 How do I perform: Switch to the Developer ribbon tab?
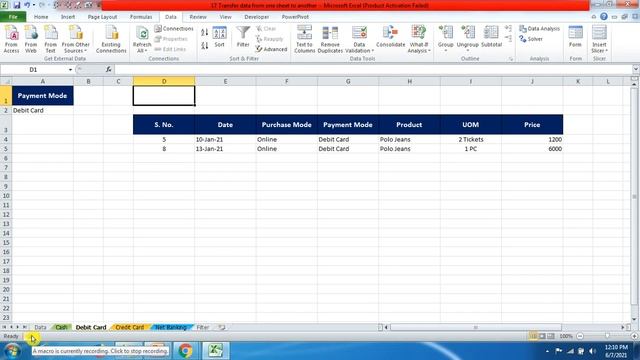point(256,17)
